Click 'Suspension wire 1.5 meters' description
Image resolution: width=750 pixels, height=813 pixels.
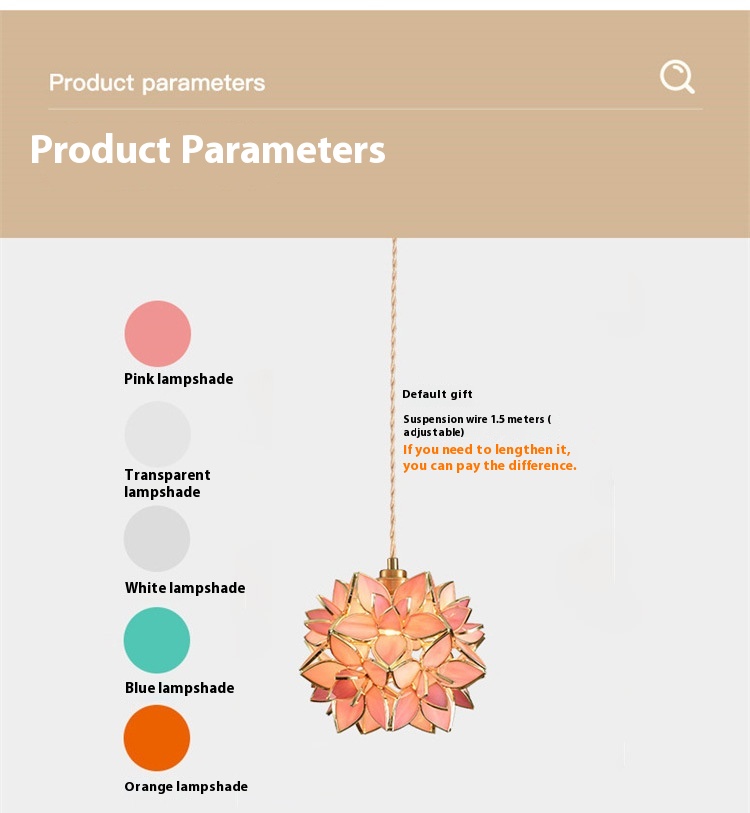click(x=477, y=426)
